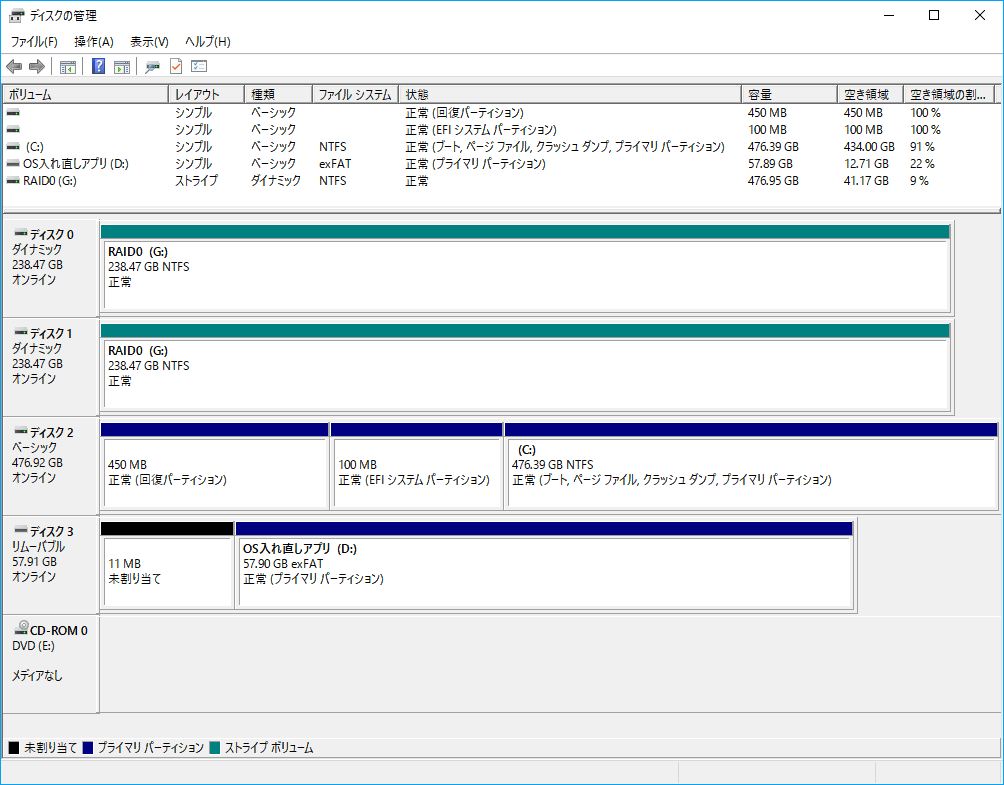
Task: Toggle the action pane toolbar icon
Action: (x=122, y=67)
